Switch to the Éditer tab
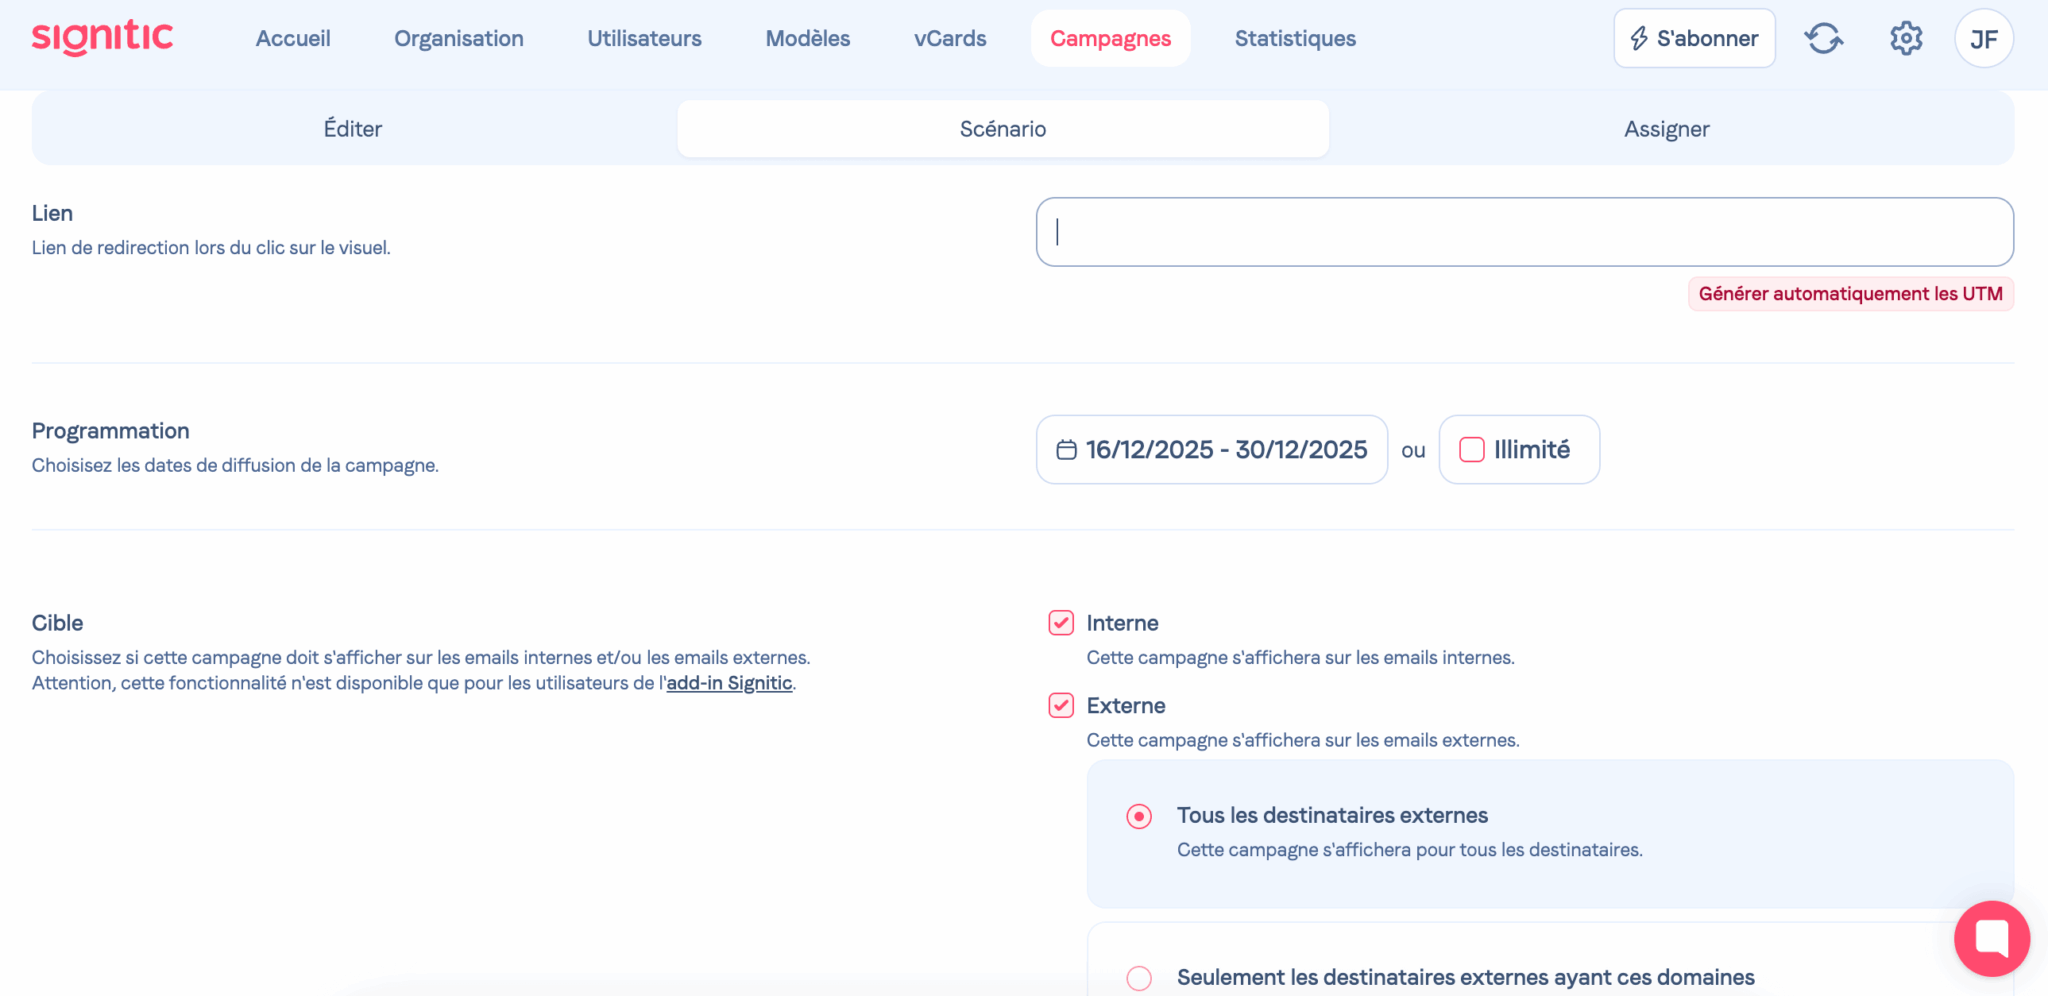Viewport: 2048px width, 996px height. pyautogui.click(x=353, y=129)
